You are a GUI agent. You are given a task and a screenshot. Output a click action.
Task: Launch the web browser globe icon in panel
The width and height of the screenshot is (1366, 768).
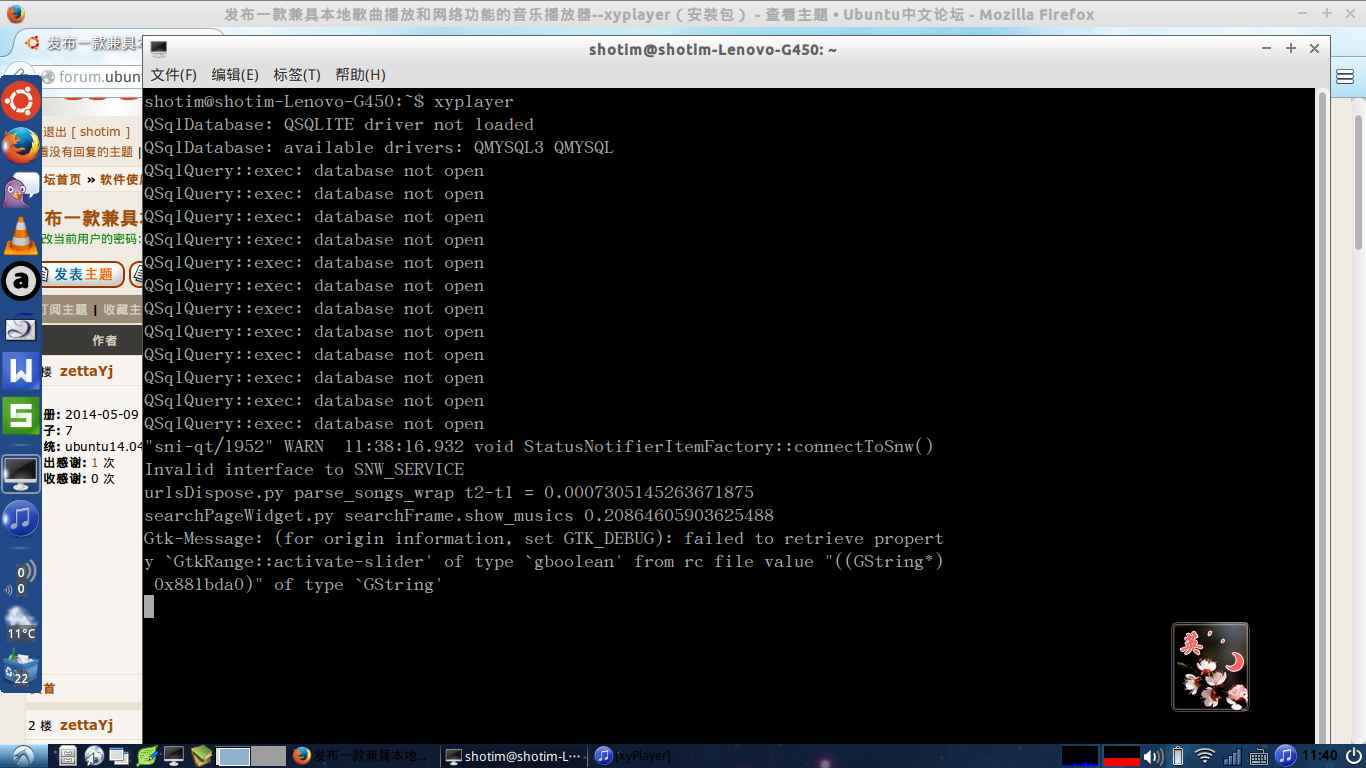(x=94, y=756)
